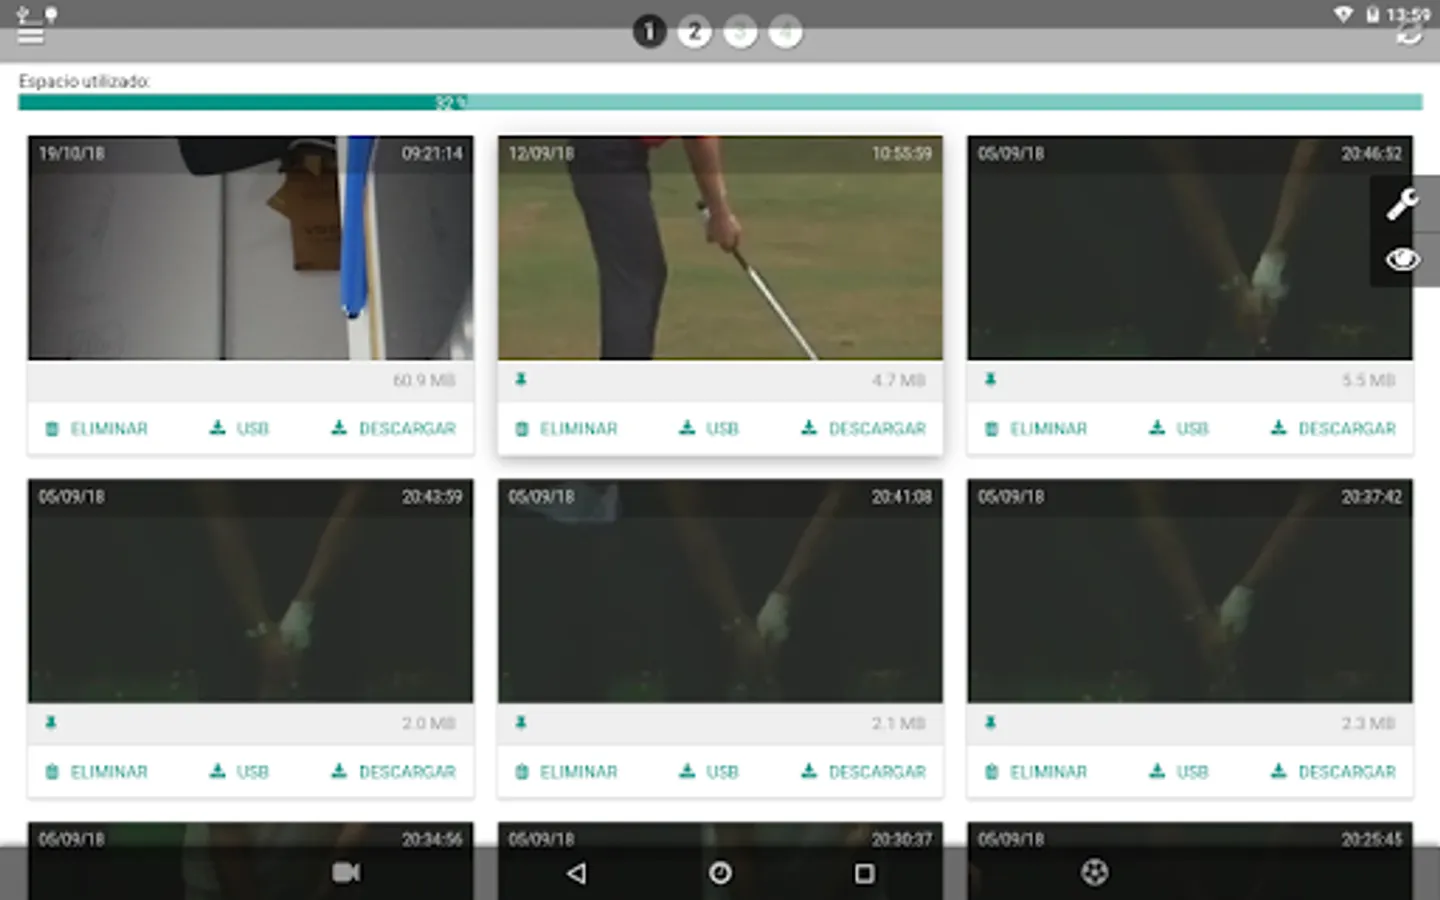Open the 12/09/18 10:55:59 golf video
The width and height of the screenshot is (1440, 900).
pos(720,248)
